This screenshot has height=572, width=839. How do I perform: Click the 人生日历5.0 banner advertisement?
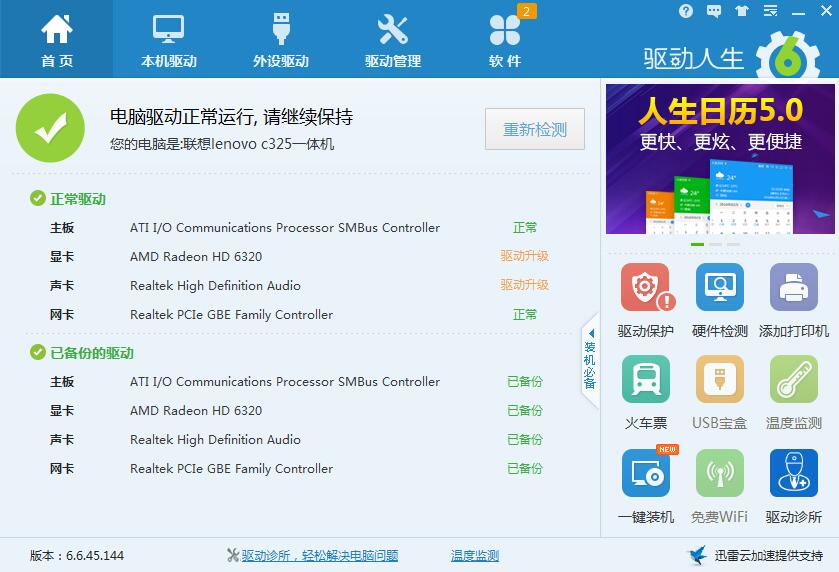(x=720, y=159)
